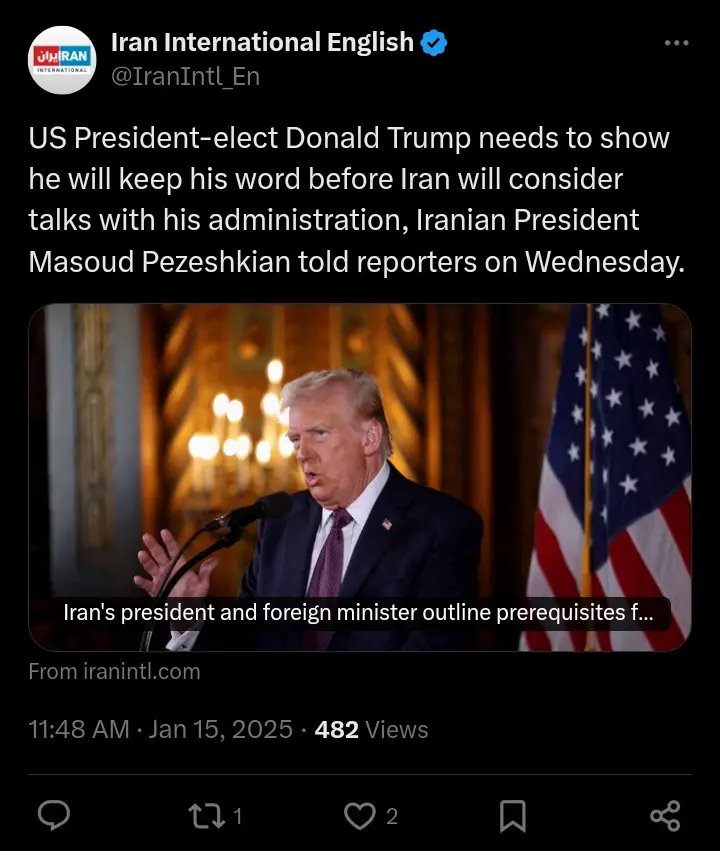Open the three-dot more options menu
Image resolution: width=720 pixels, height=851 pixels.
tap(677, 43)
